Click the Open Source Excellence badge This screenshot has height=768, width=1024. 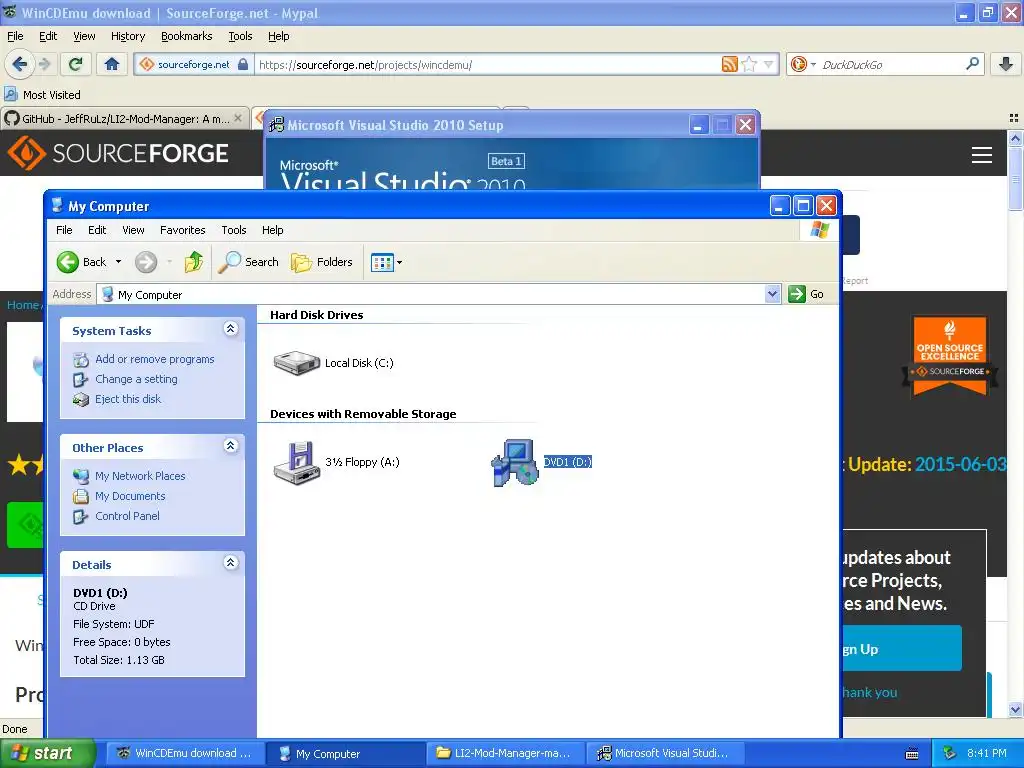pos(950,356)
